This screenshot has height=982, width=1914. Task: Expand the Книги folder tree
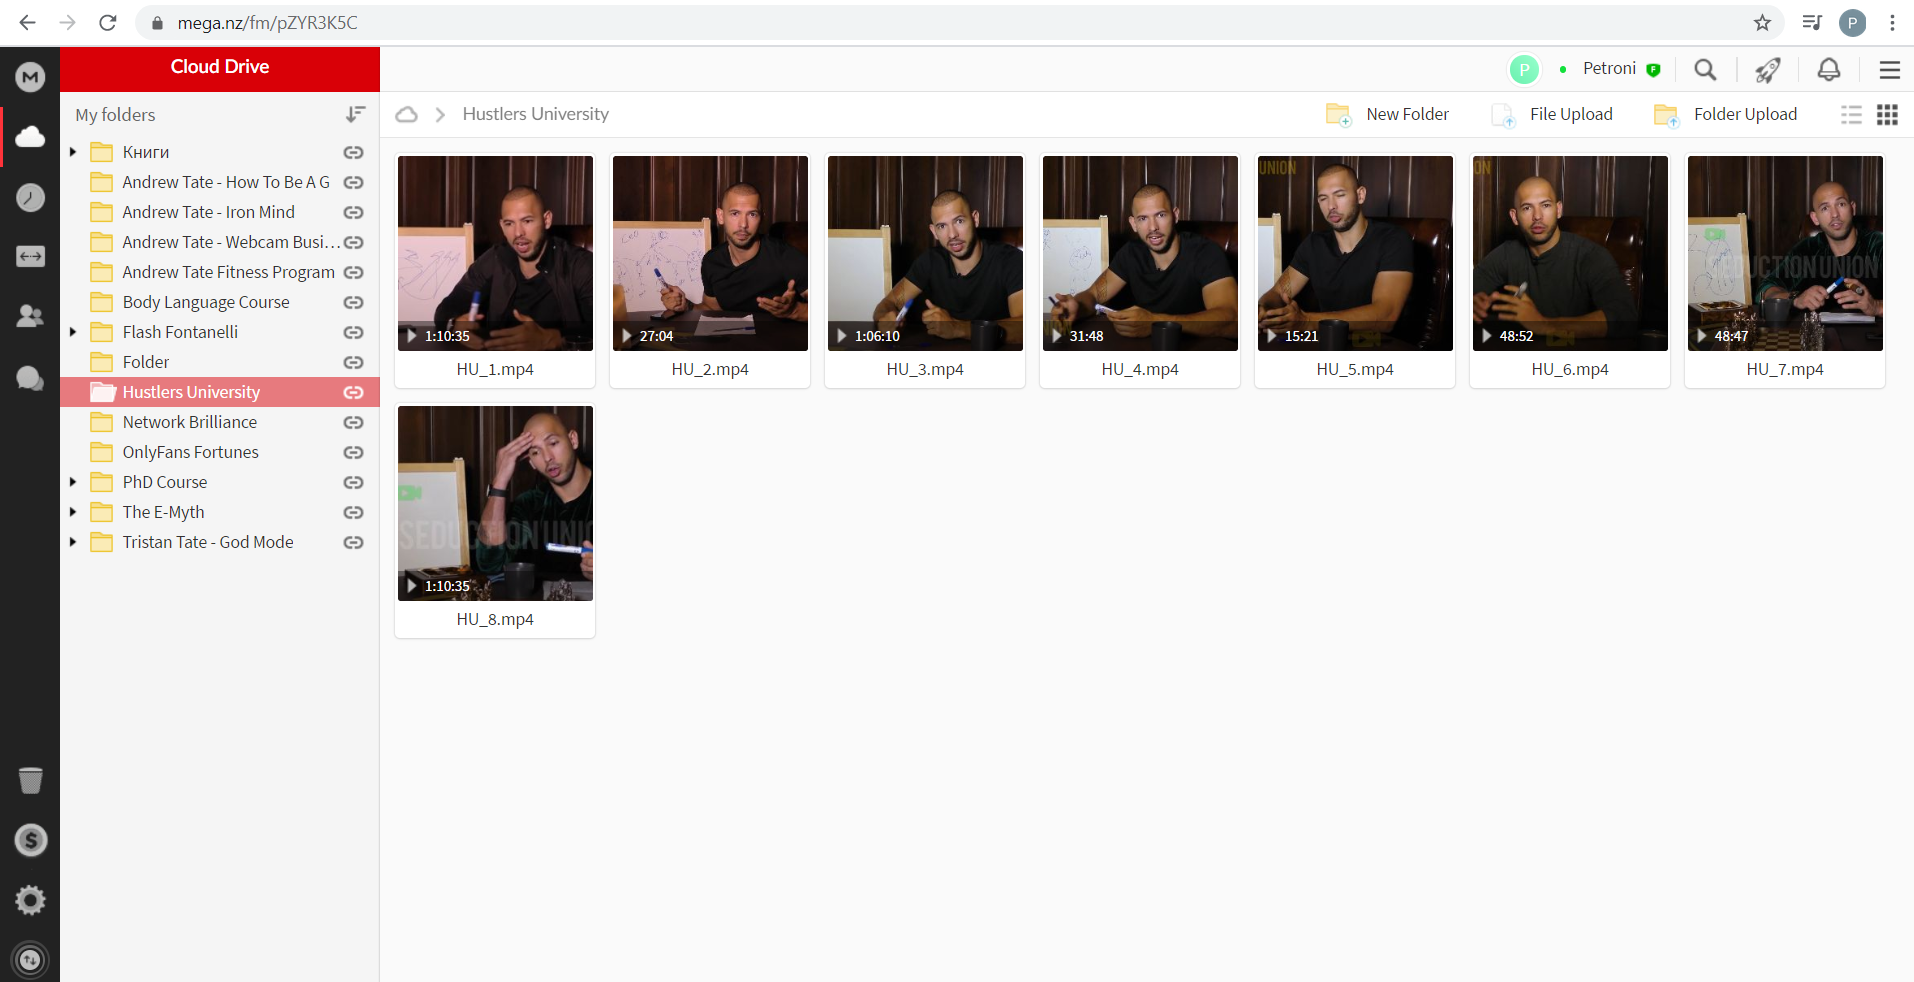point(73,152)
